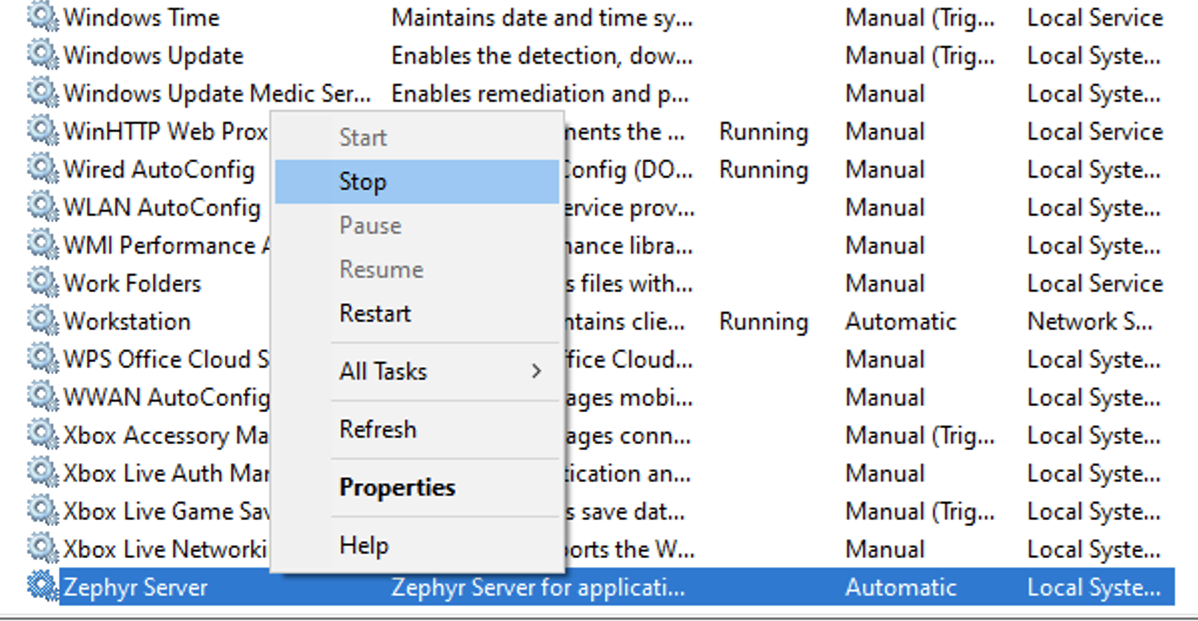Select the Windows Update Medic Service row
The width and height of the screenshot is (1198, 621).
(216, 93)
